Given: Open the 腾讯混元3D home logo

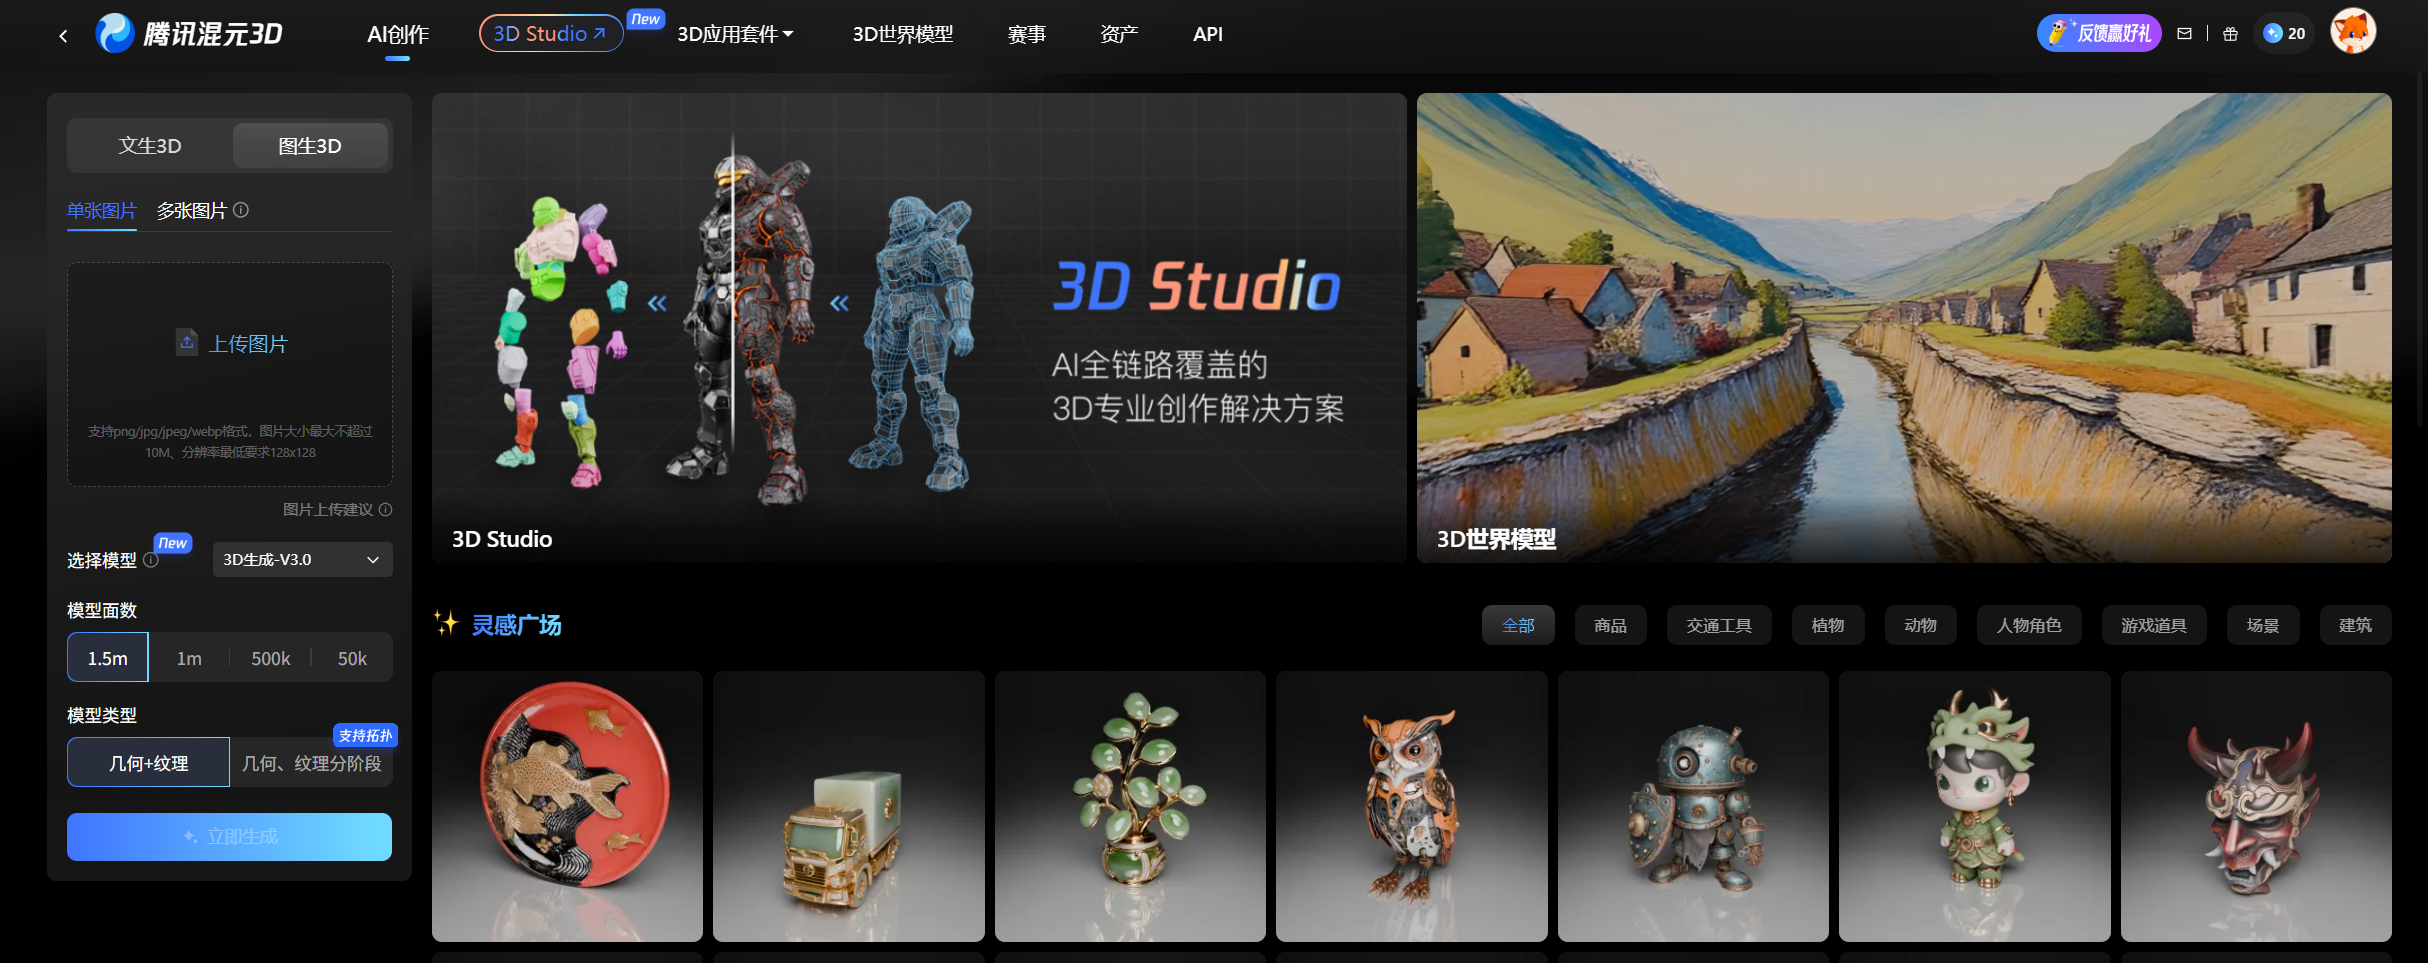Looking at the screenshot, I should click(x=190, y=33).
